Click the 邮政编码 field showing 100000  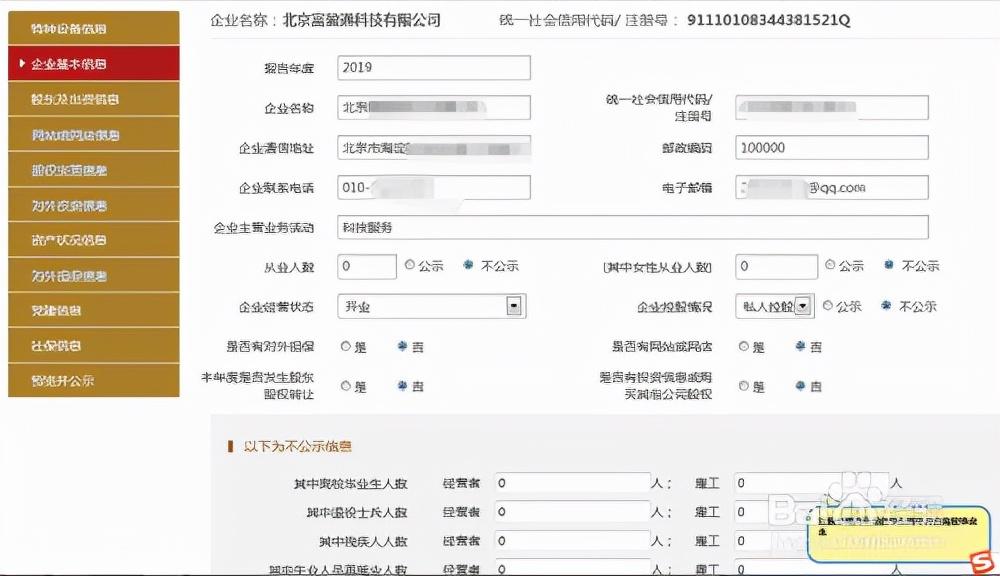pos(832,148)
